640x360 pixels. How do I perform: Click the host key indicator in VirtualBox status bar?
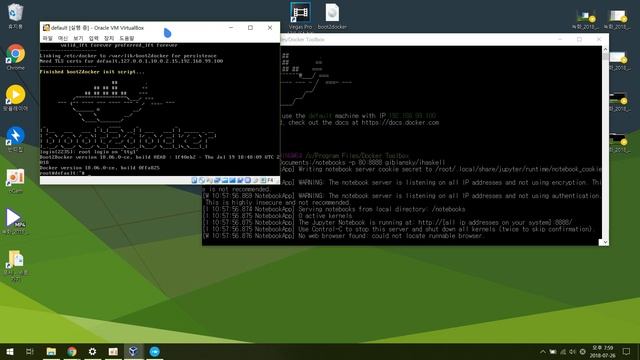pos(270,180)
